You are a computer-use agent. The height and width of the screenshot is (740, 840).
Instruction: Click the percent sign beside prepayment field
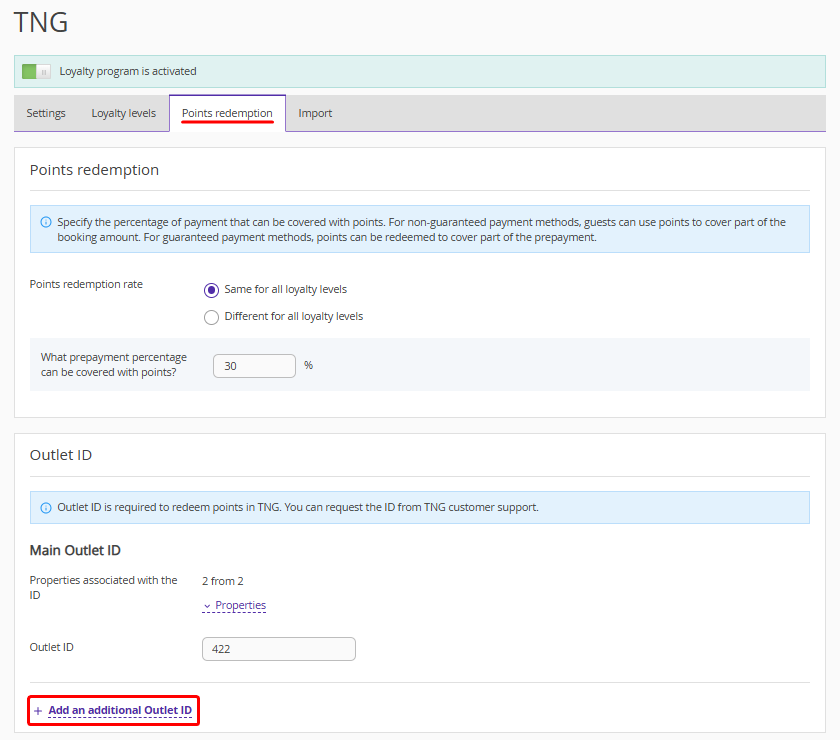tap(308, 366)
